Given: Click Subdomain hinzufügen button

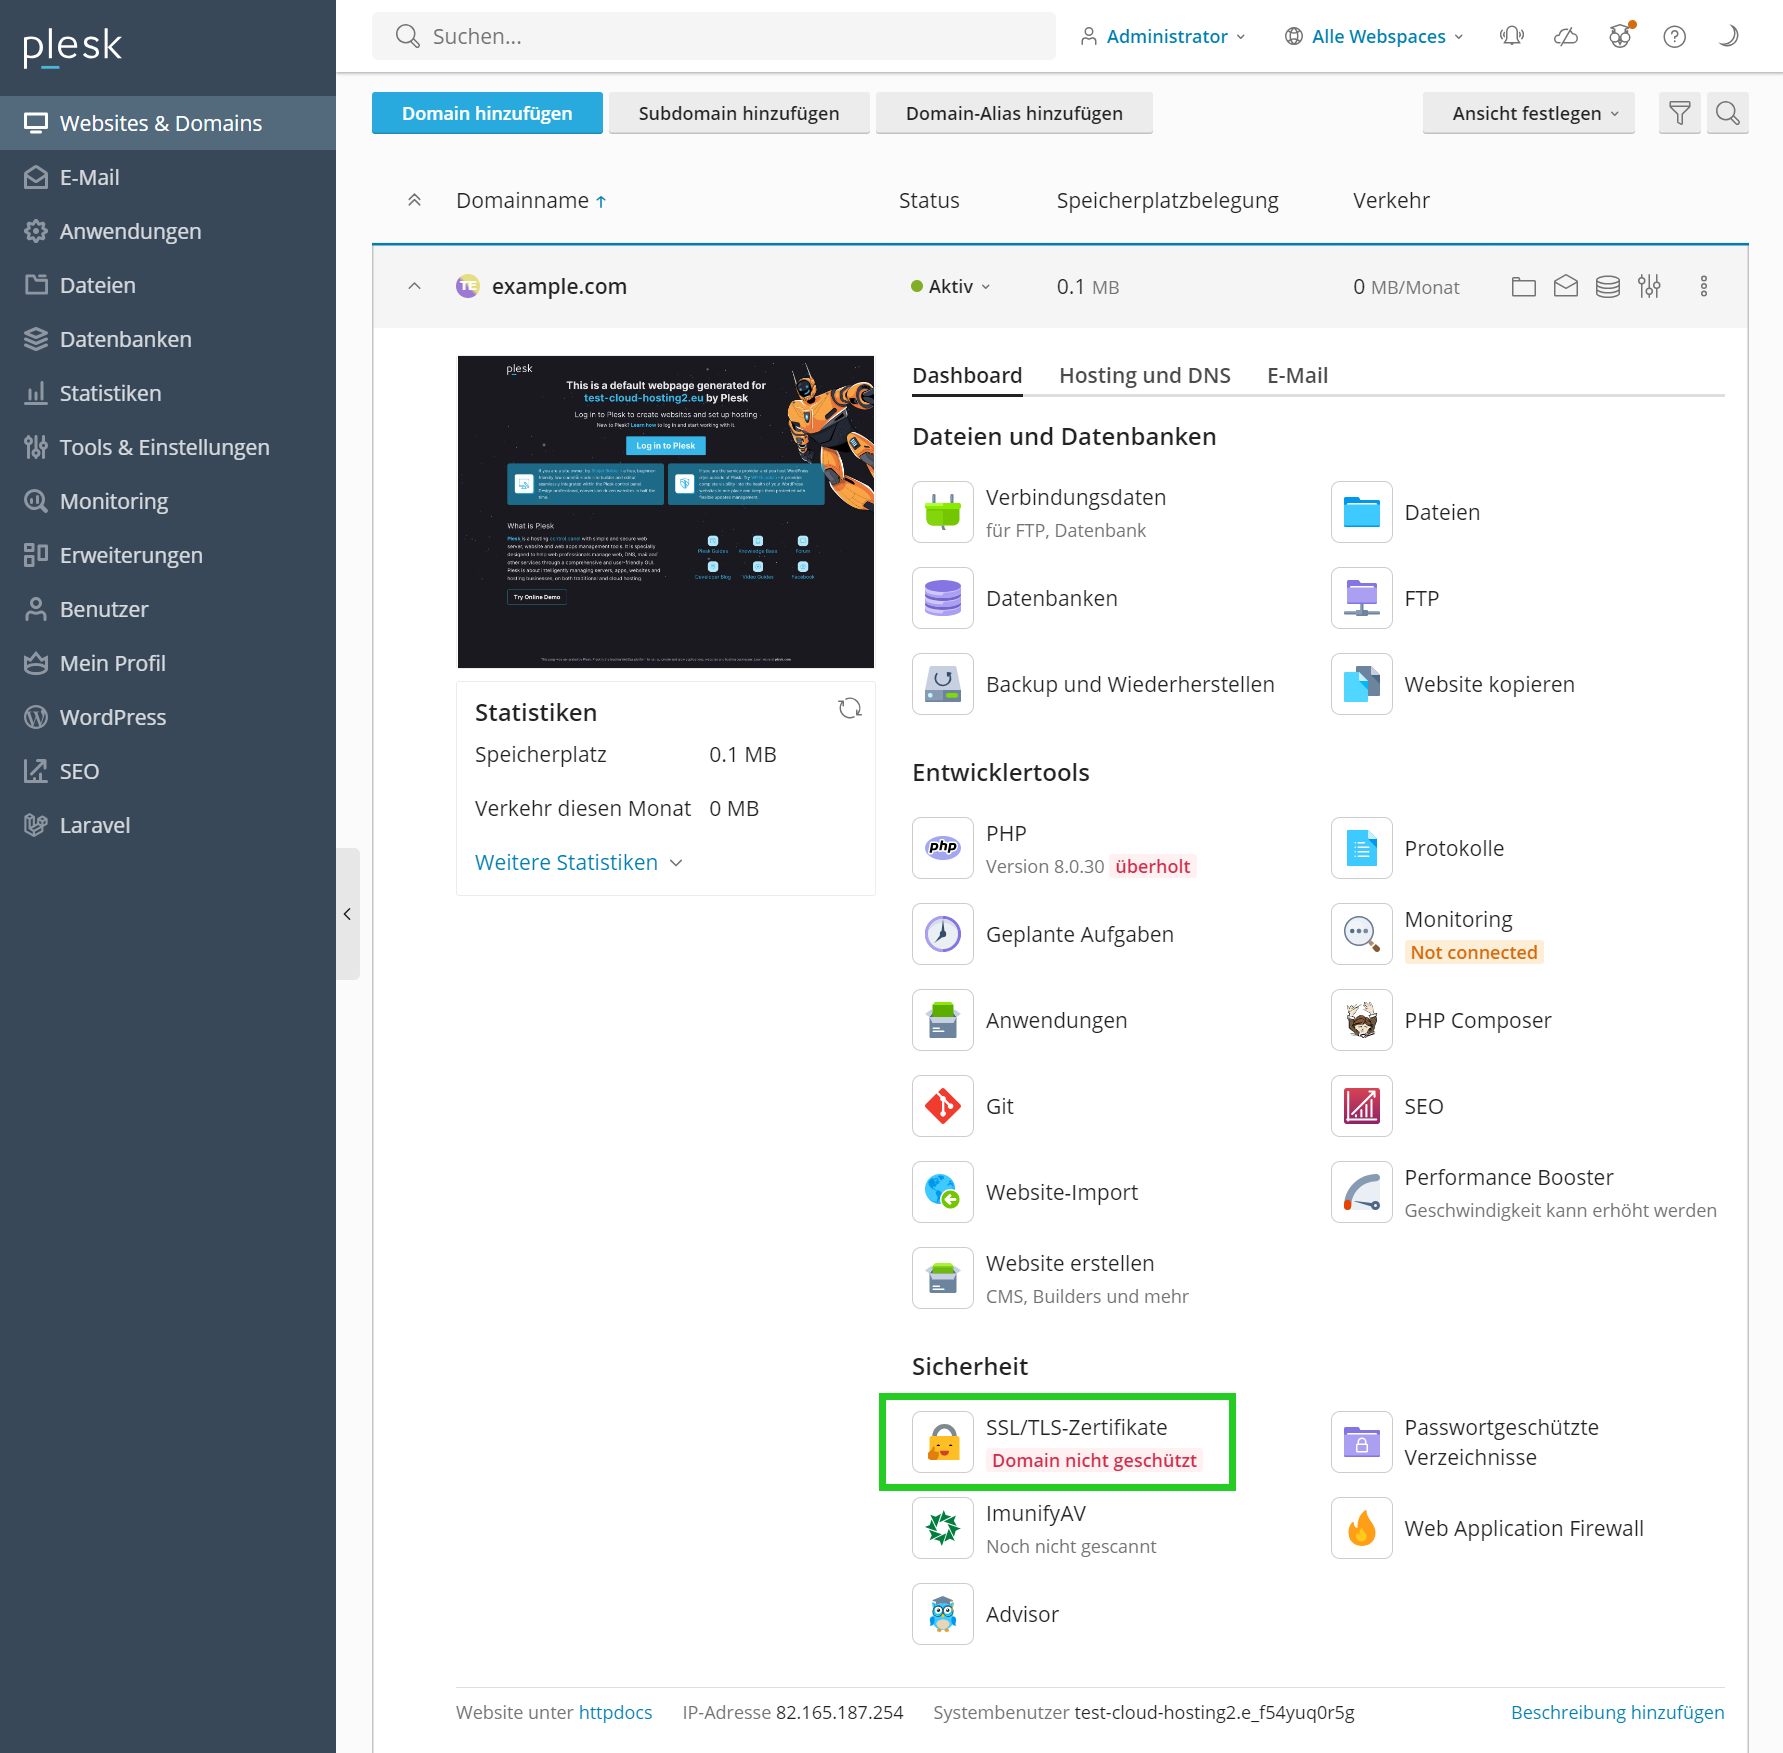Looking at the screenshot, I should coord(739,113).
